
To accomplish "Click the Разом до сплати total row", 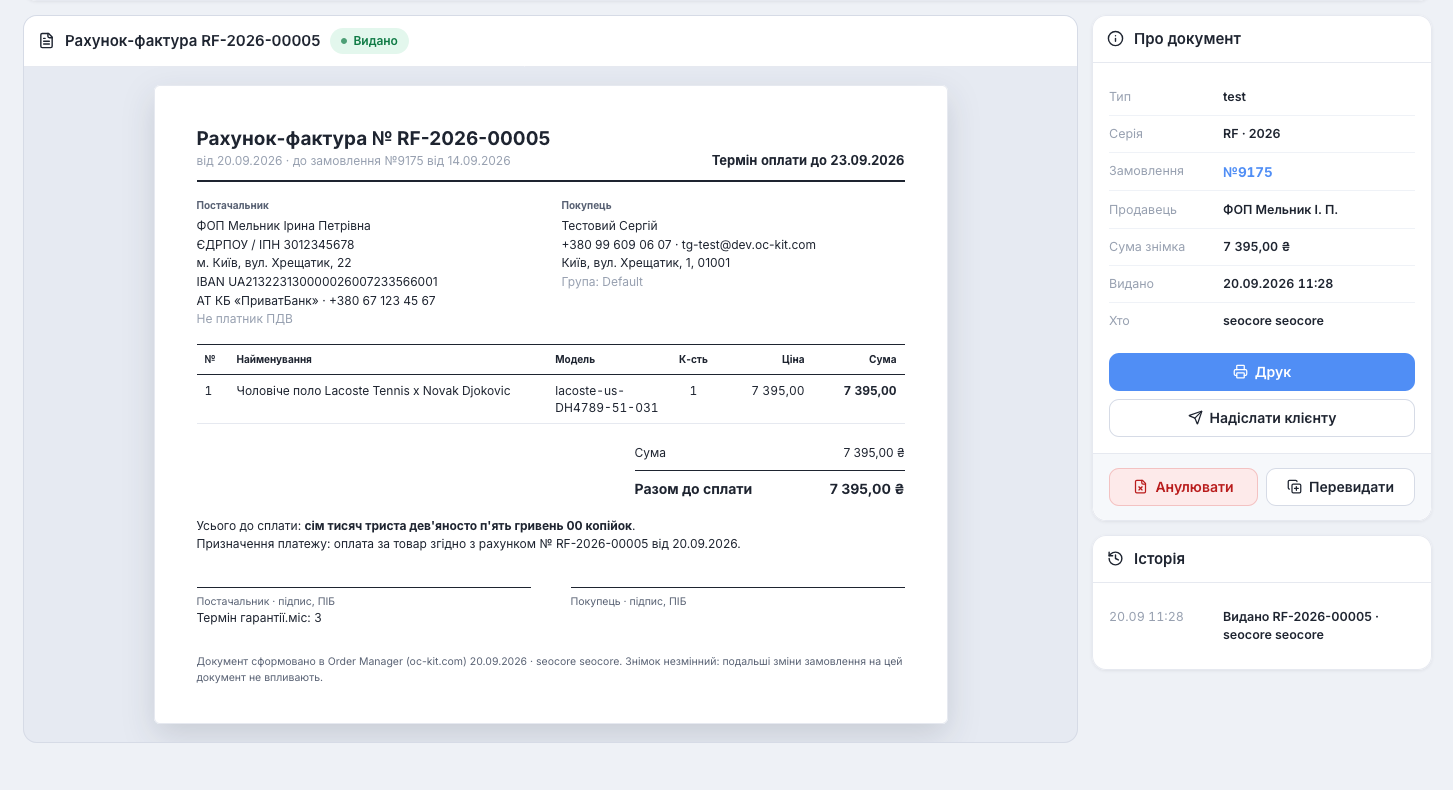I will (x=769, y=489).
